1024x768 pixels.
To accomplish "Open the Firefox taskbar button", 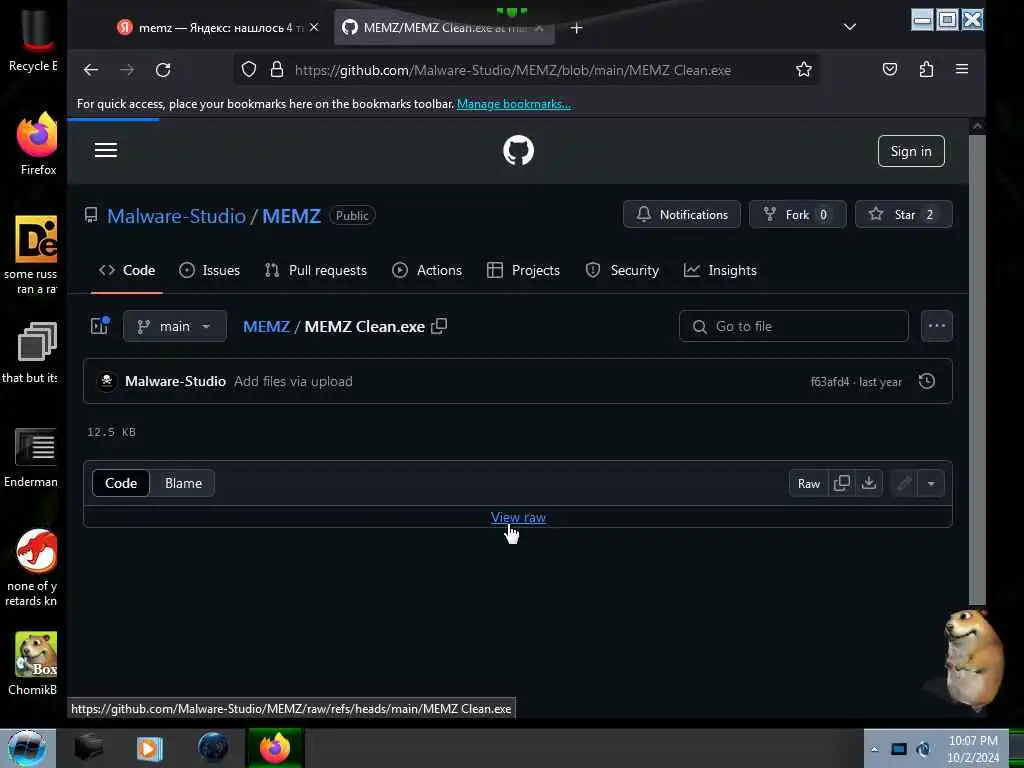I will click(275, 748).
